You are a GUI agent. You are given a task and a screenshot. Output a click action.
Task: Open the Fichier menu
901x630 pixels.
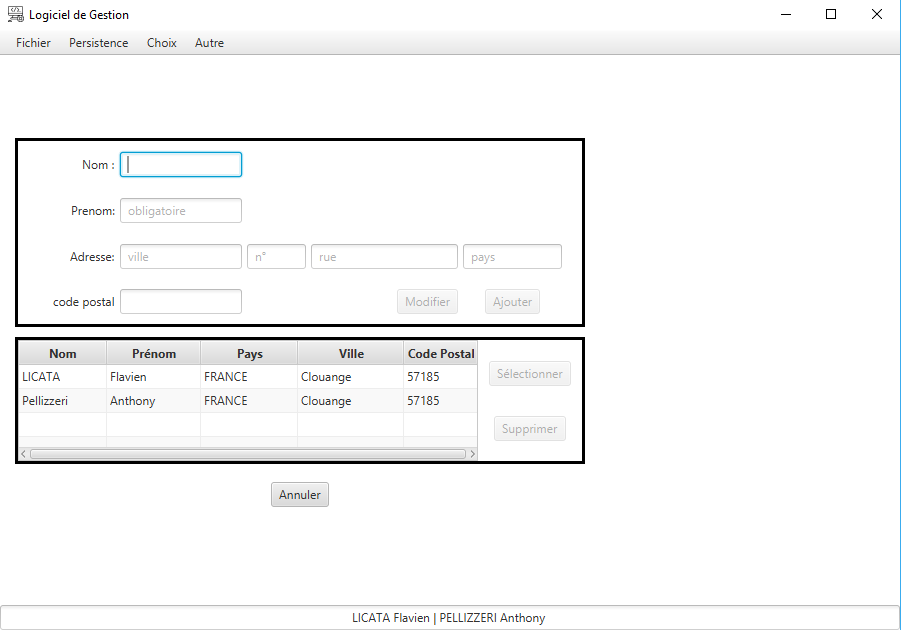[33, 43]
